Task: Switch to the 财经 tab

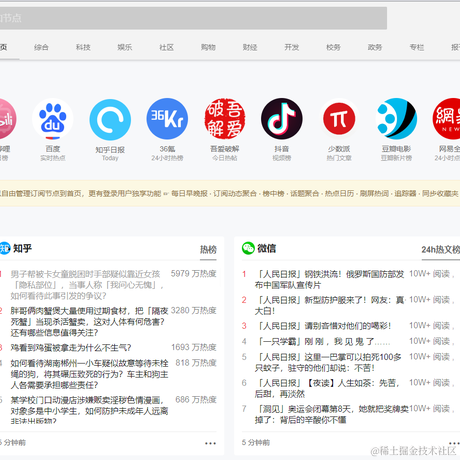Action: coord(250,47)
